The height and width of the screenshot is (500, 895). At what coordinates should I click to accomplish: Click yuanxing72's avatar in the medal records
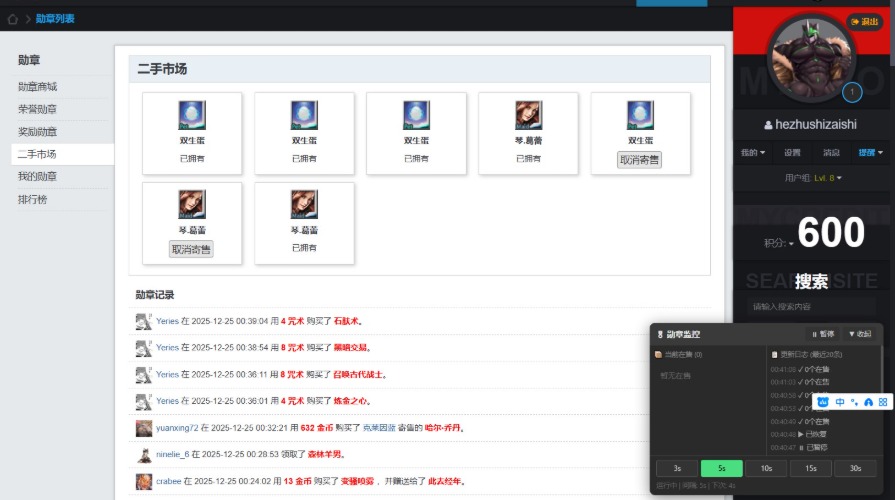point(143,428)
